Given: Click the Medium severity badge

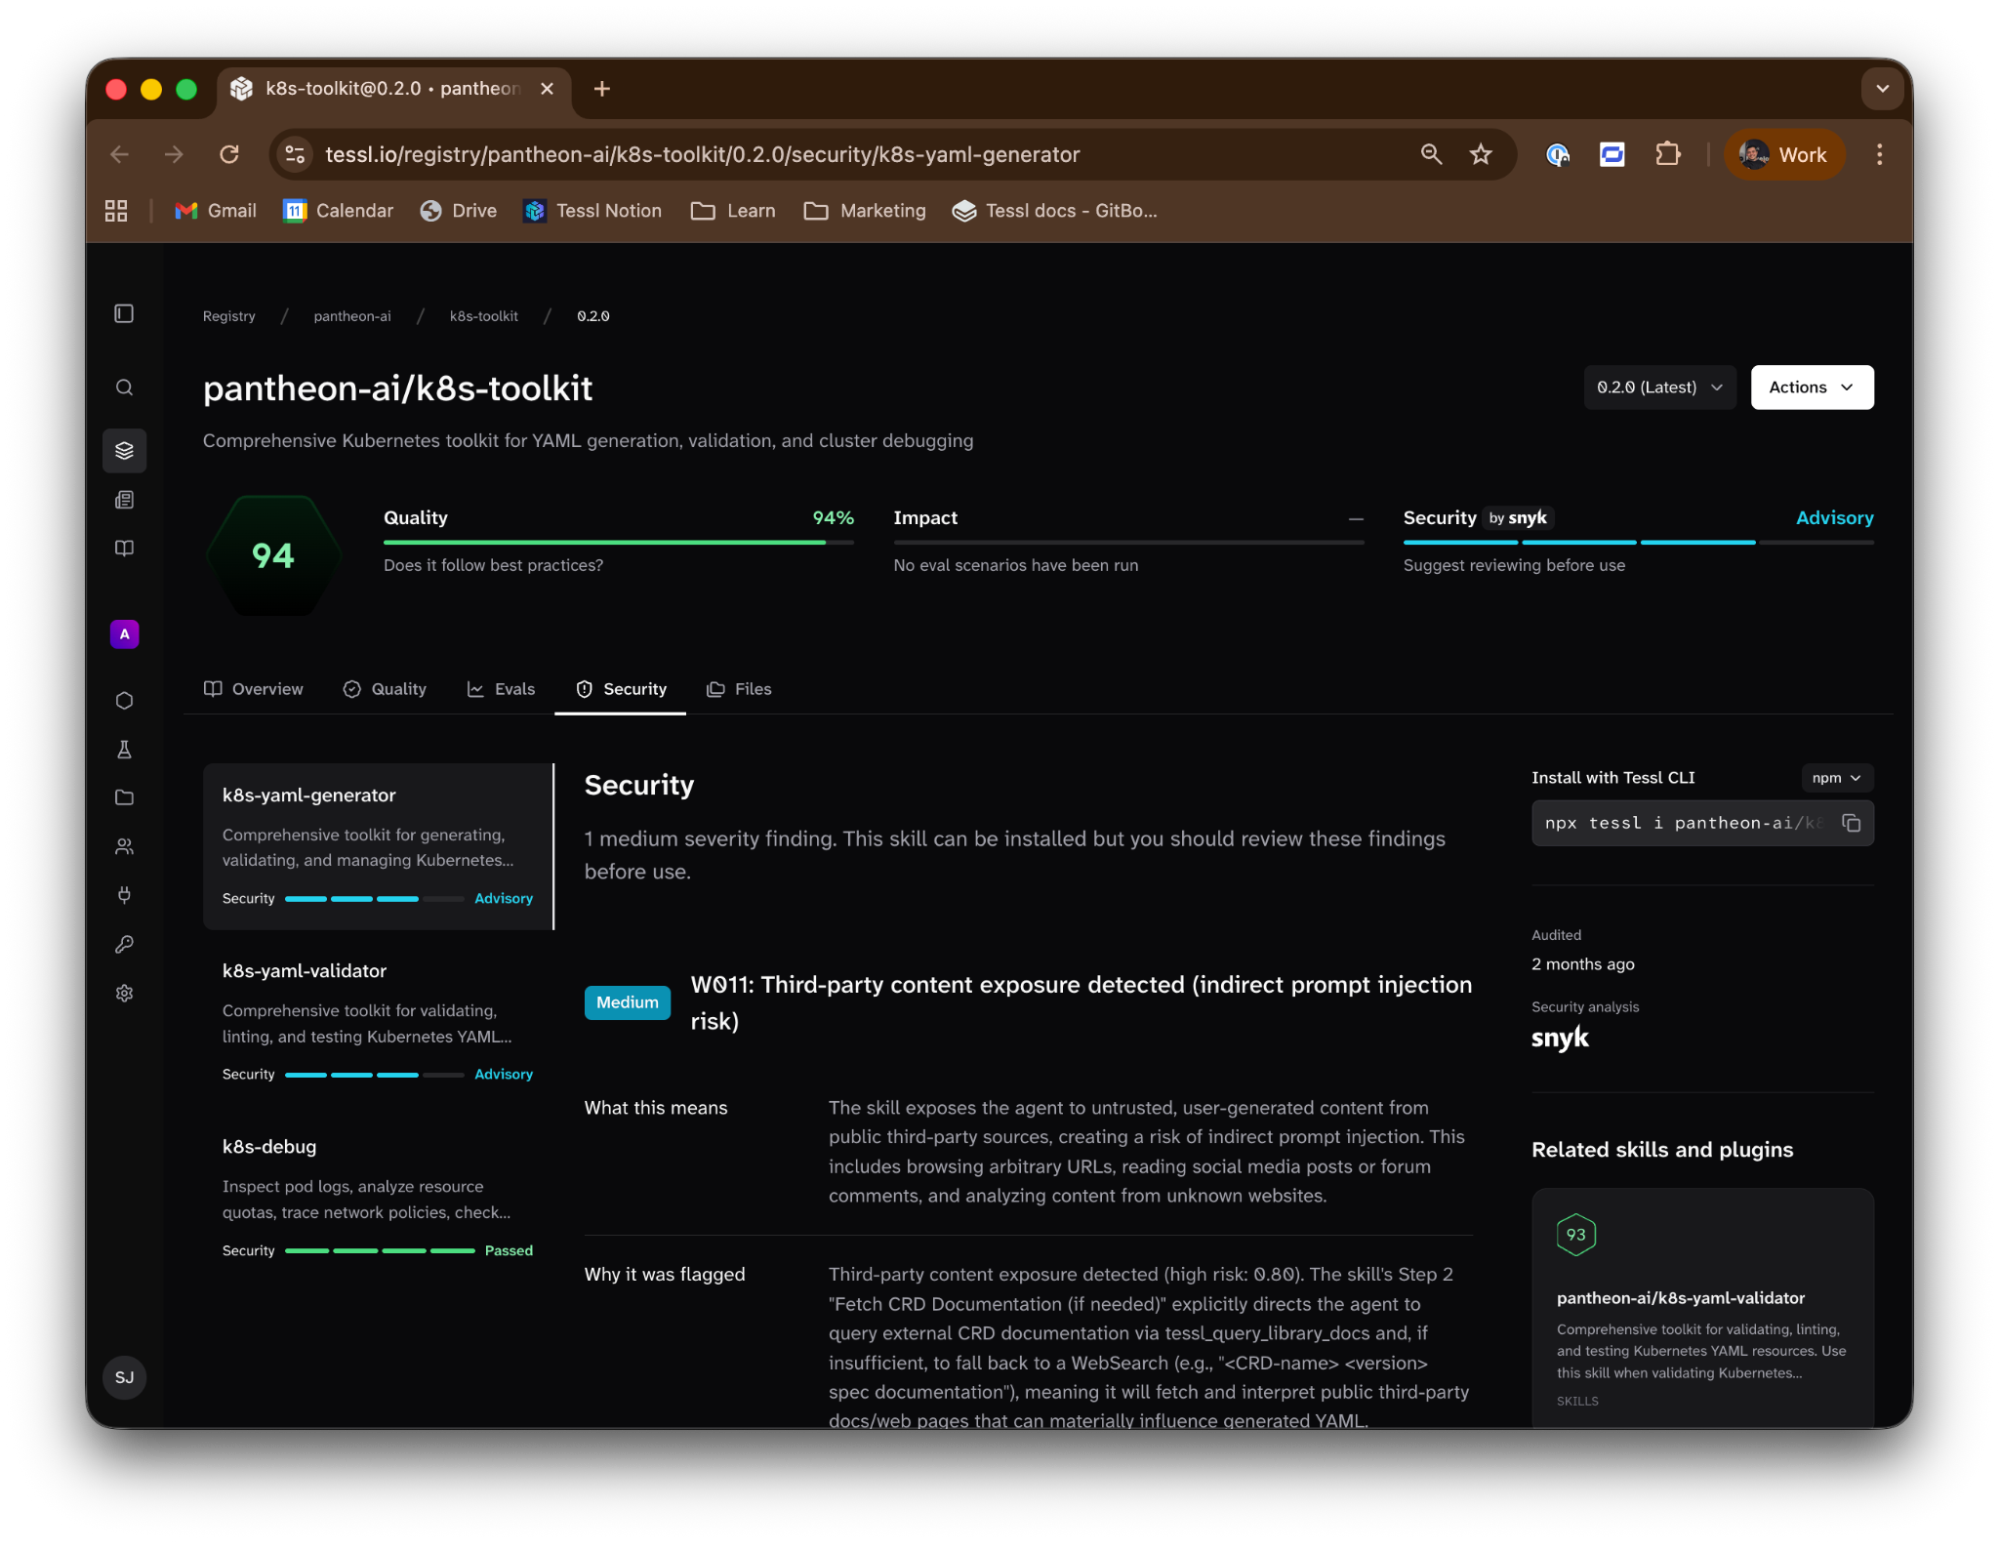Looking at the screenshot, I should 627,1002.
